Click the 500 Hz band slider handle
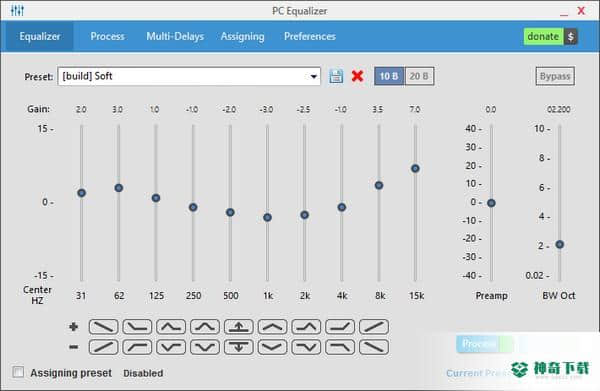 coord(230,212)
